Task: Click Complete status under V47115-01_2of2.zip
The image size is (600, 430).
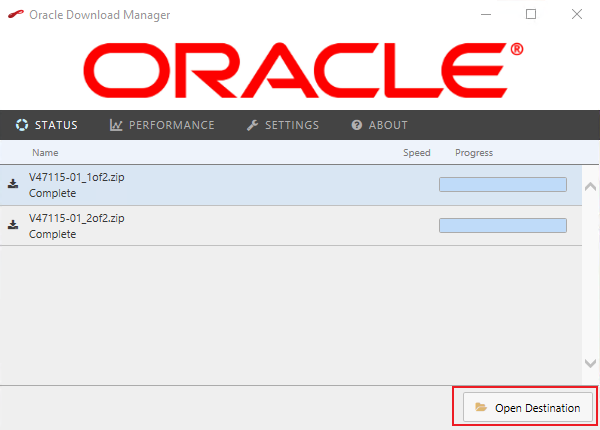Action: click(52, 234)
